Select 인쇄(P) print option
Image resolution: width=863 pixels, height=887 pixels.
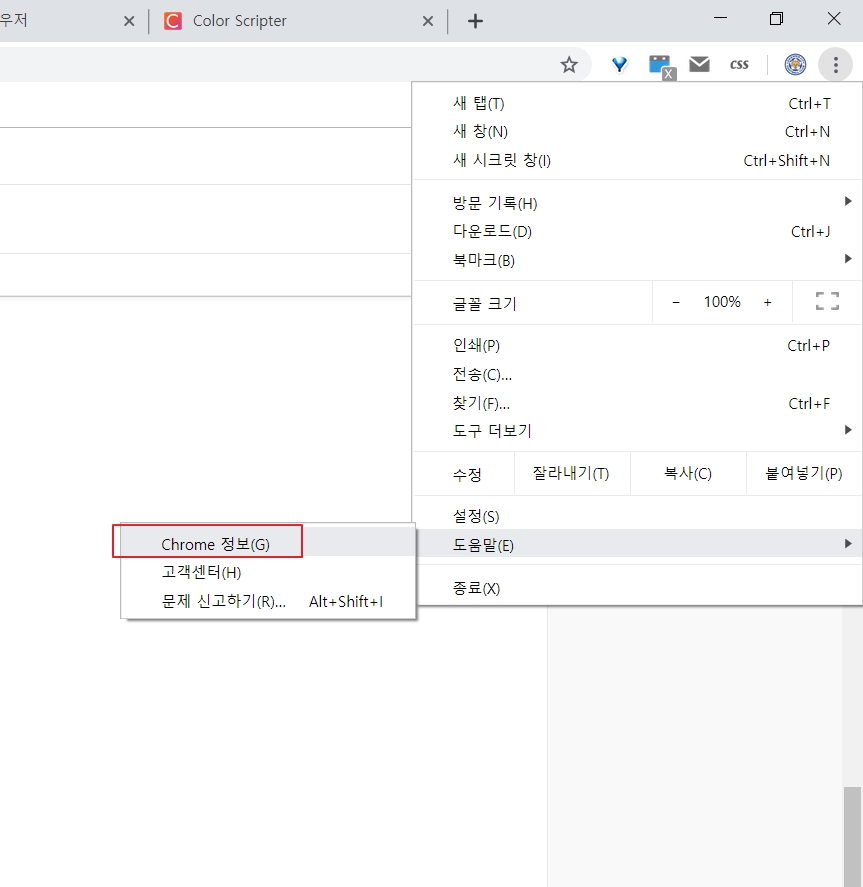pos(638,346)
